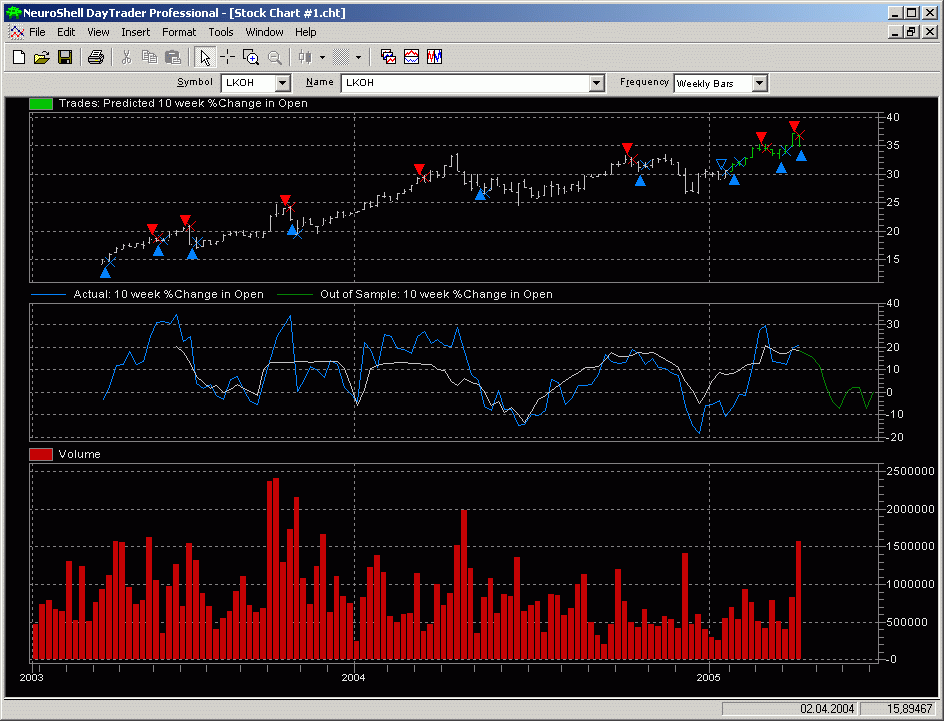The width and height of the screenshot is (944, 721).
Task: Click the Actual 10 week %Change legend label
Action: pyautogui.click(x=168, y=294)
